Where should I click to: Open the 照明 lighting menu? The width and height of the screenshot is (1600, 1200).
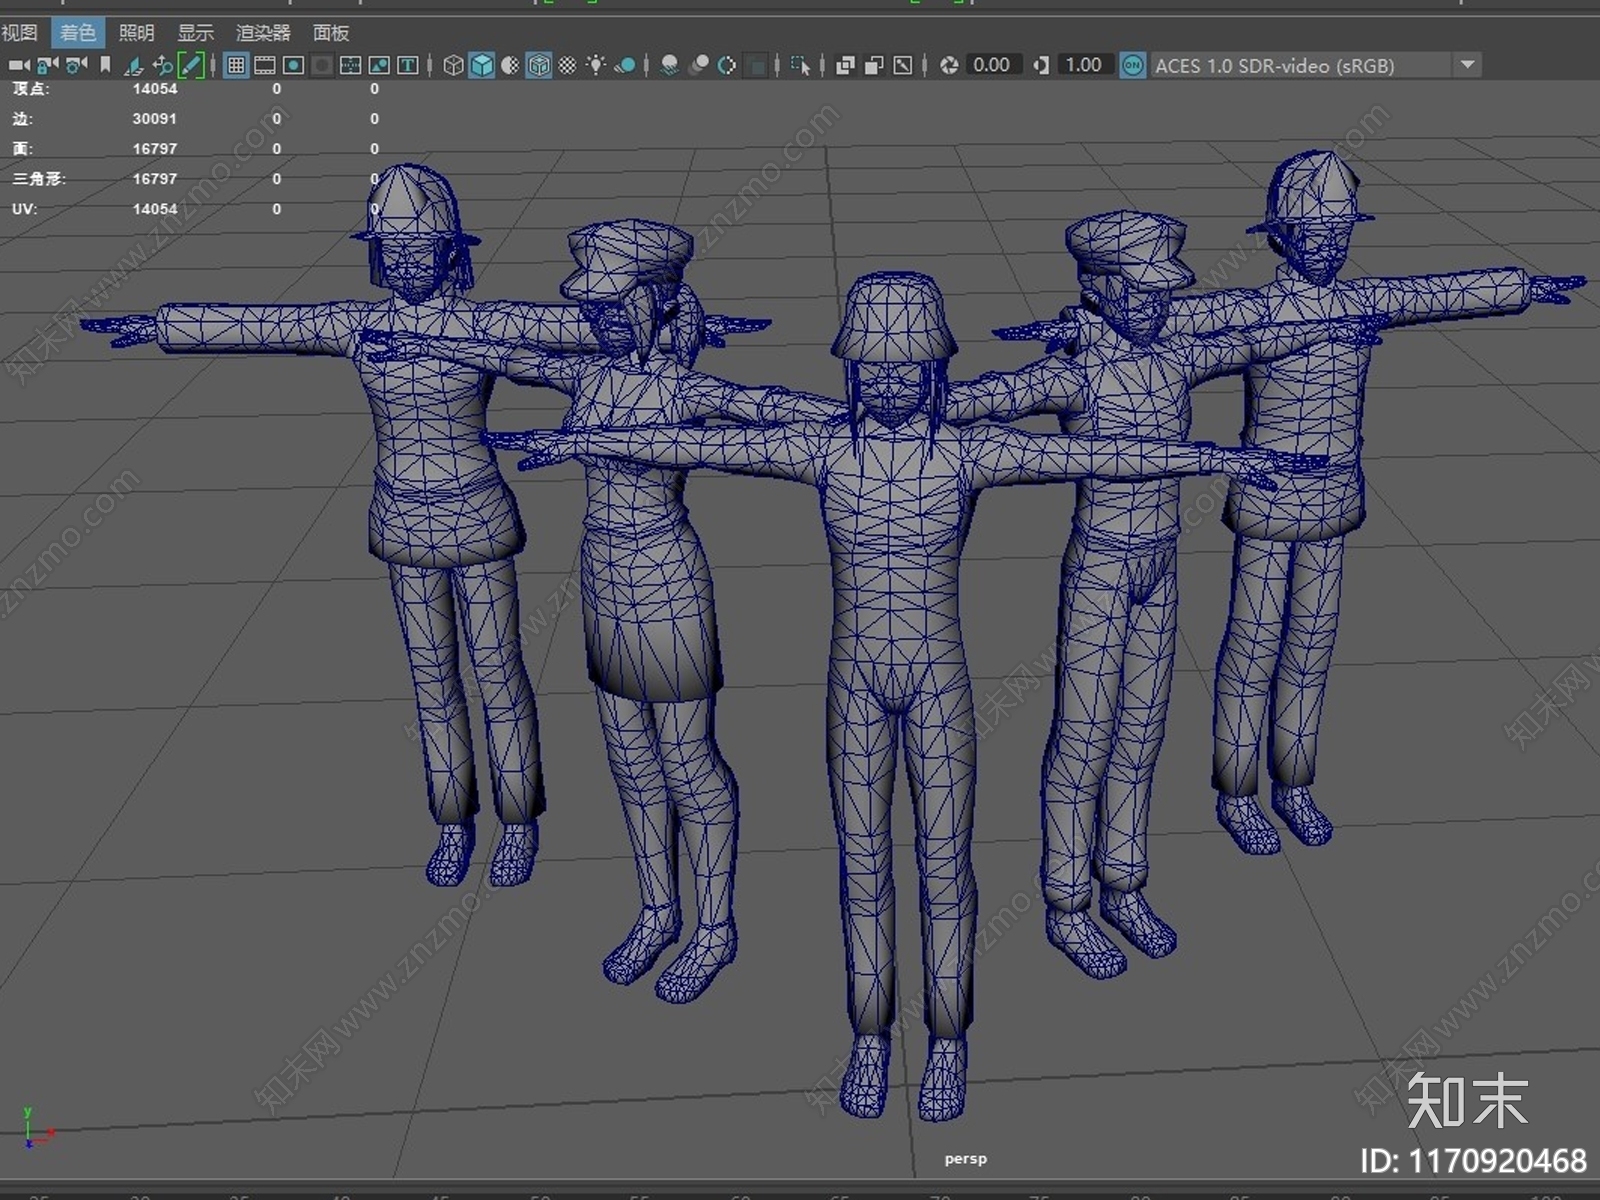click(x=137, y=33)
